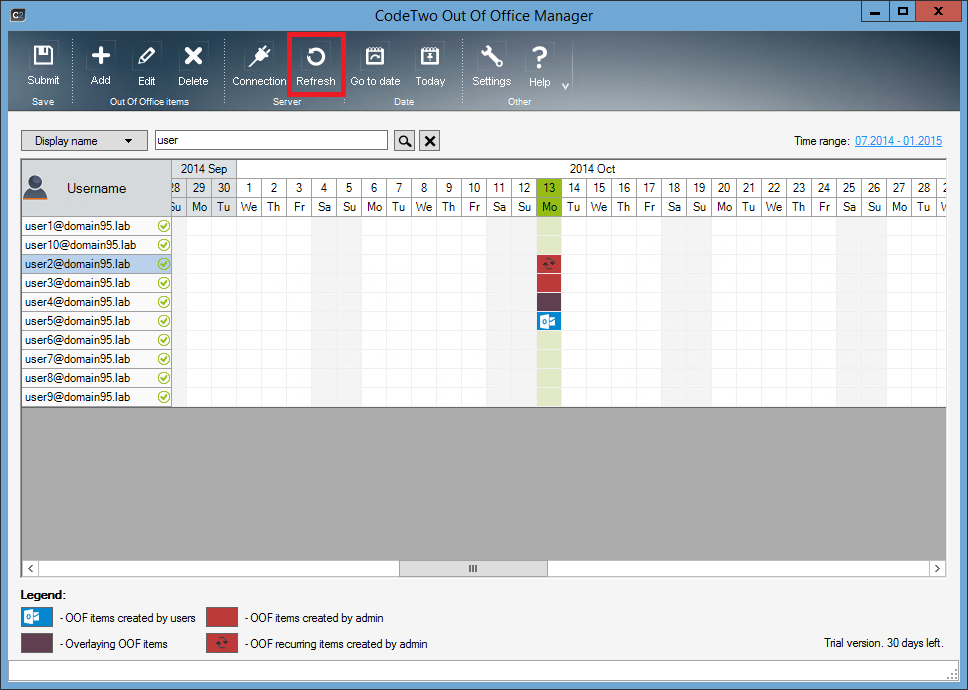Click green status check for user10
Image resolution: width=968 pixels, height=690 pixels.
tap(164, 245)
